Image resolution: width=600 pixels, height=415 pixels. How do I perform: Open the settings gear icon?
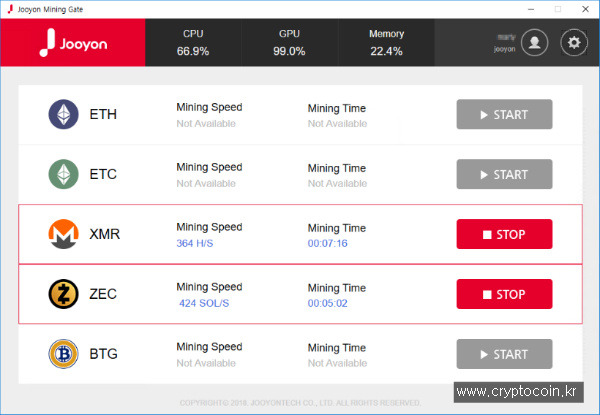[x=574, y=42]
